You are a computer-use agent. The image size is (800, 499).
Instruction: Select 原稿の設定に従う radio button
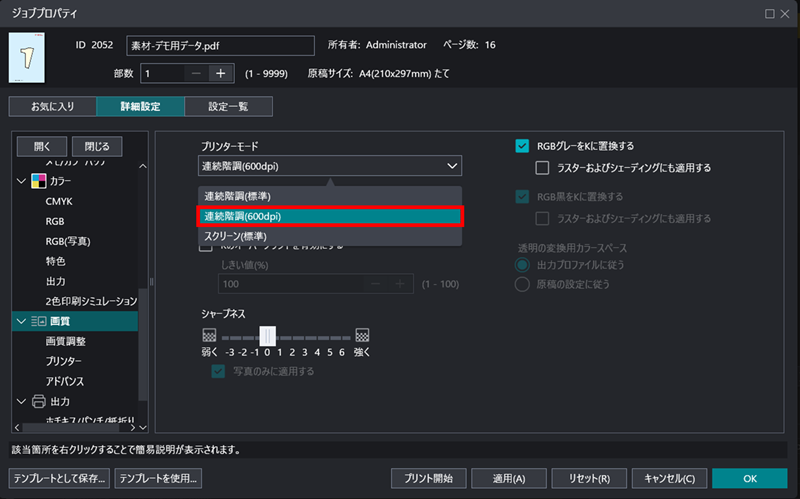point(522,284)
